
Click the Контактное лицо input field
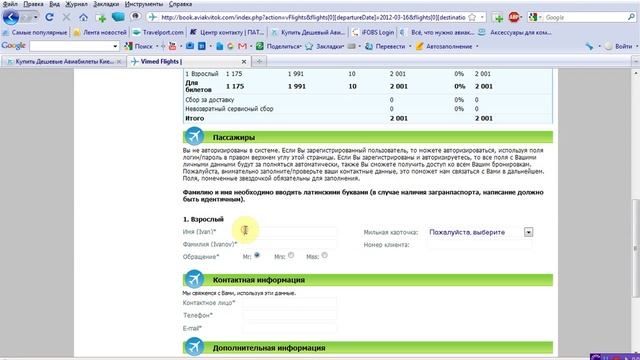point(289,302)
